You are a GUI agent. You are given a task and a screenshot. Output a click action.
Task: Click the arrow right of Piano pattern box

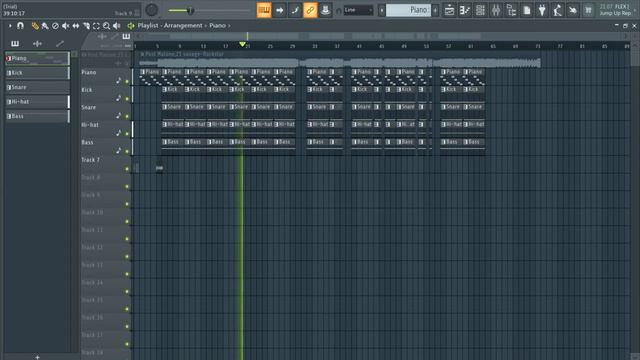pos(435,10)
